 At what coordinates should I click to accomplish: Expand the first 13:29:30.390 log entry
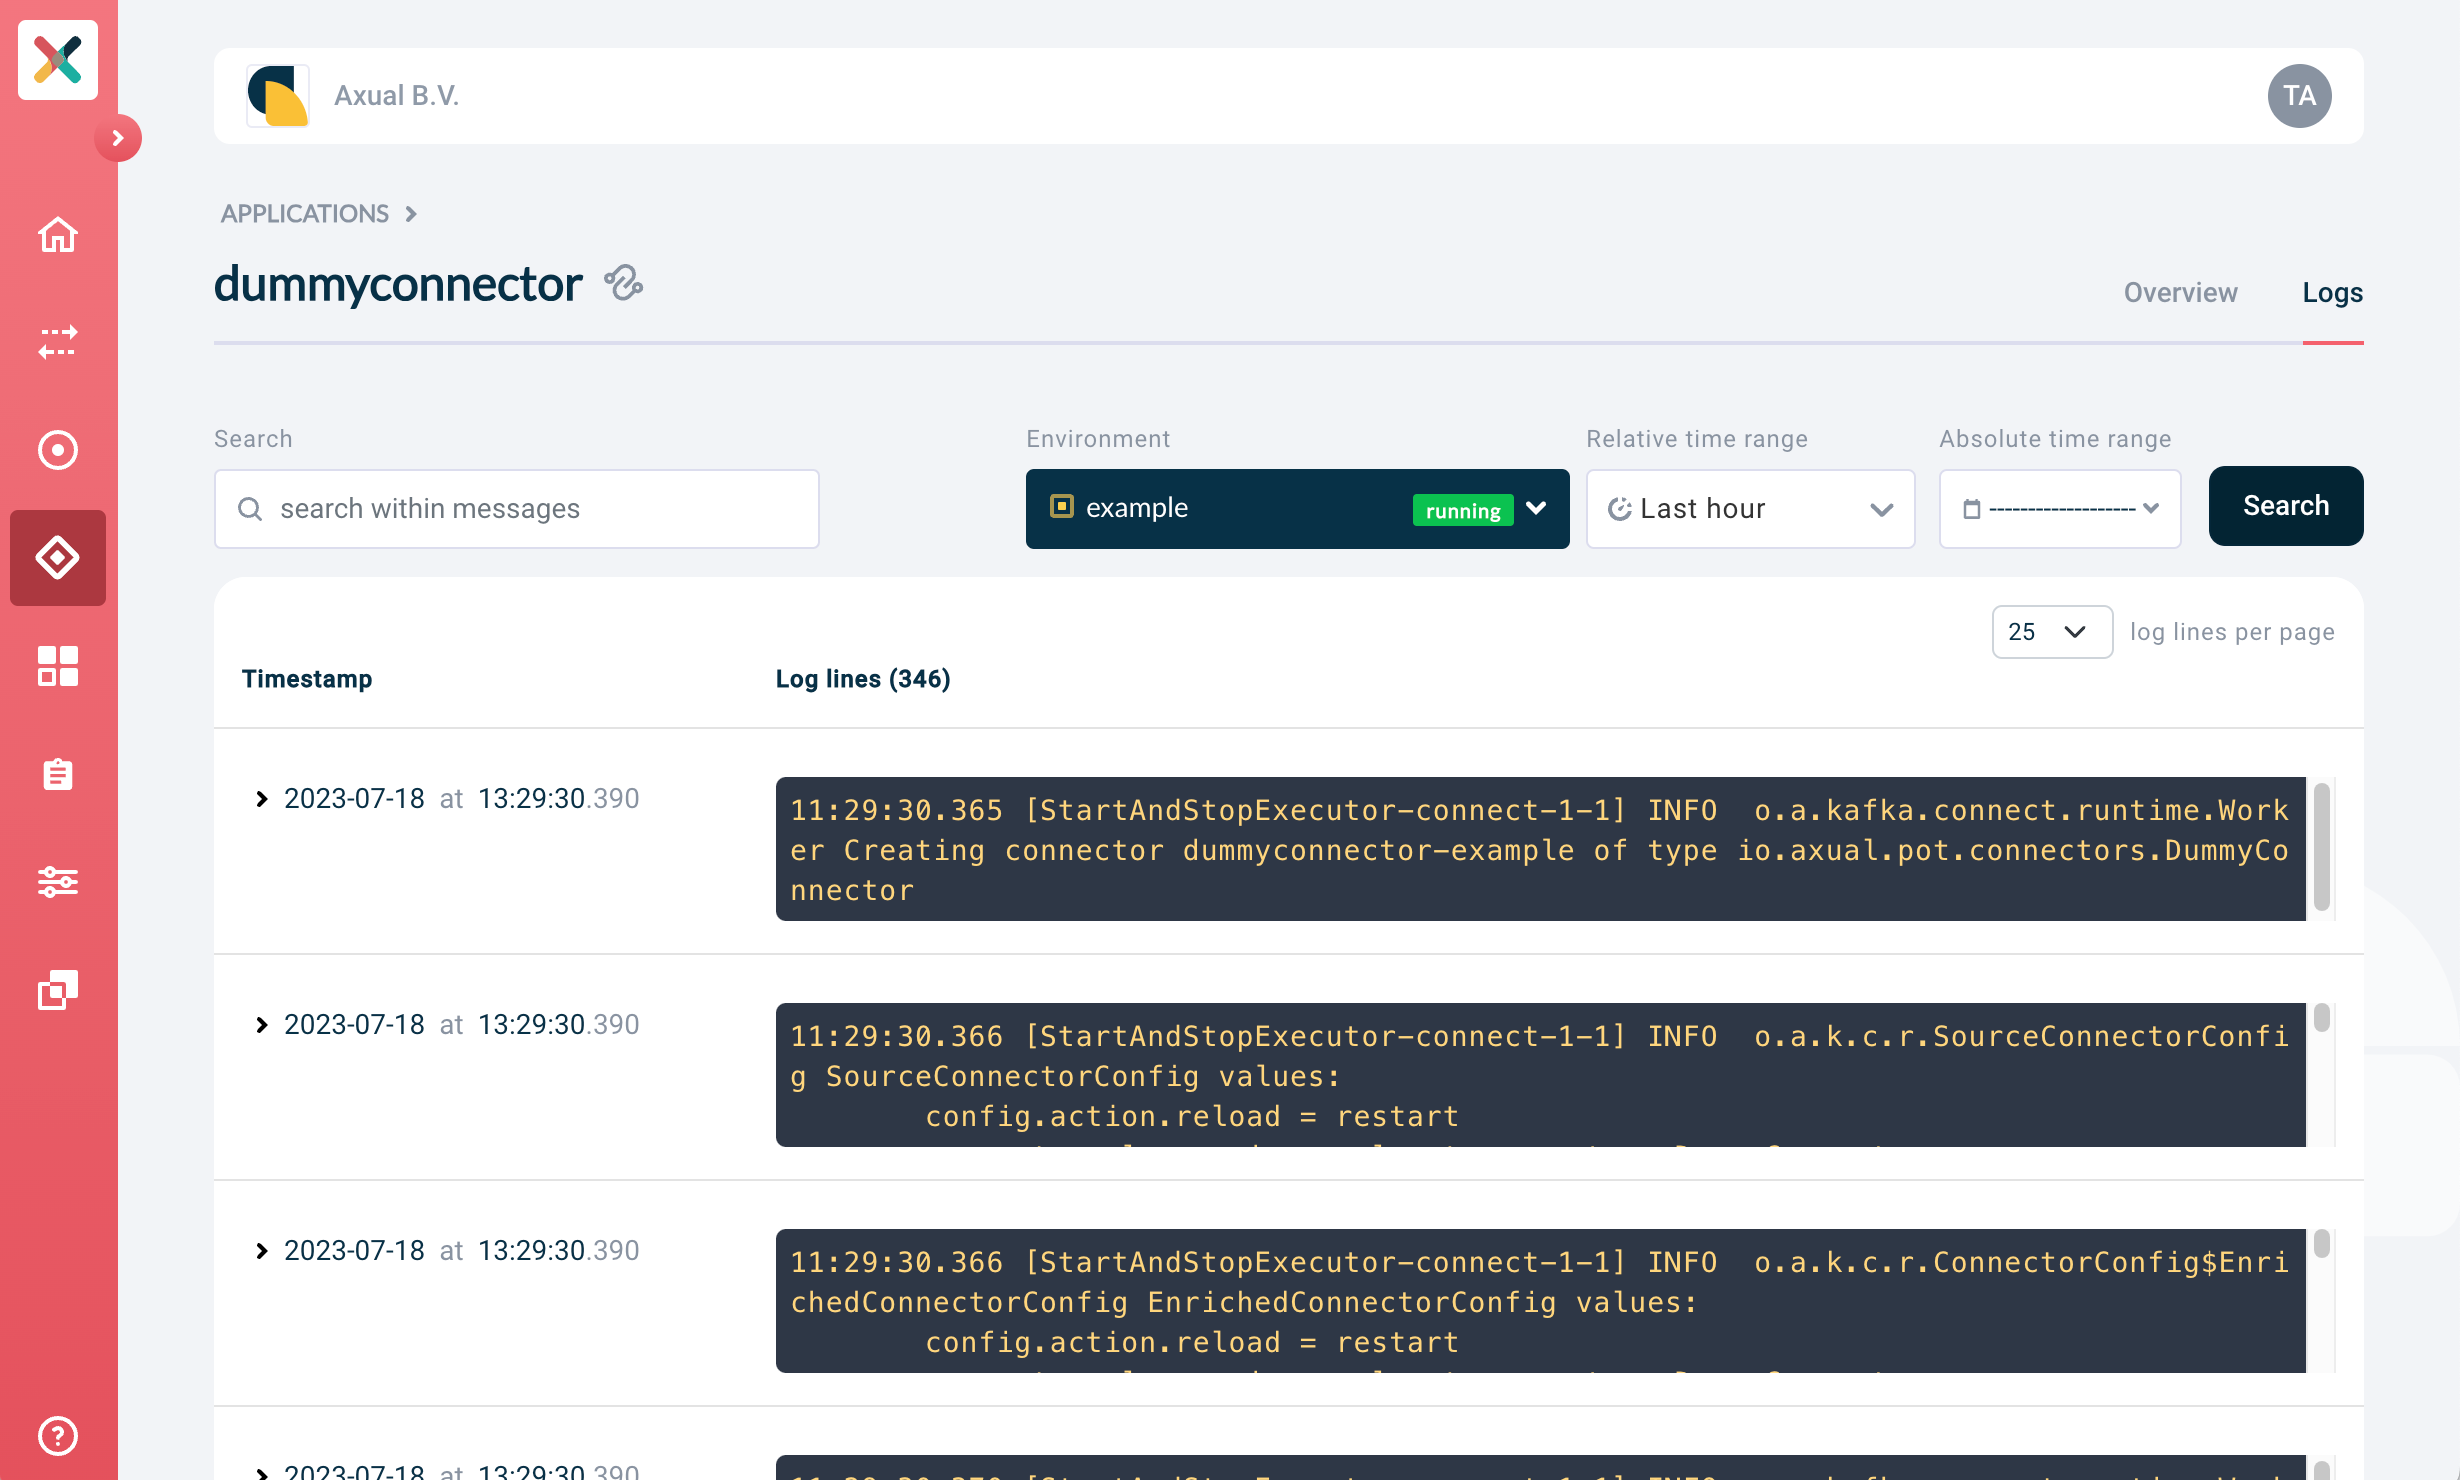pos(262,798)
